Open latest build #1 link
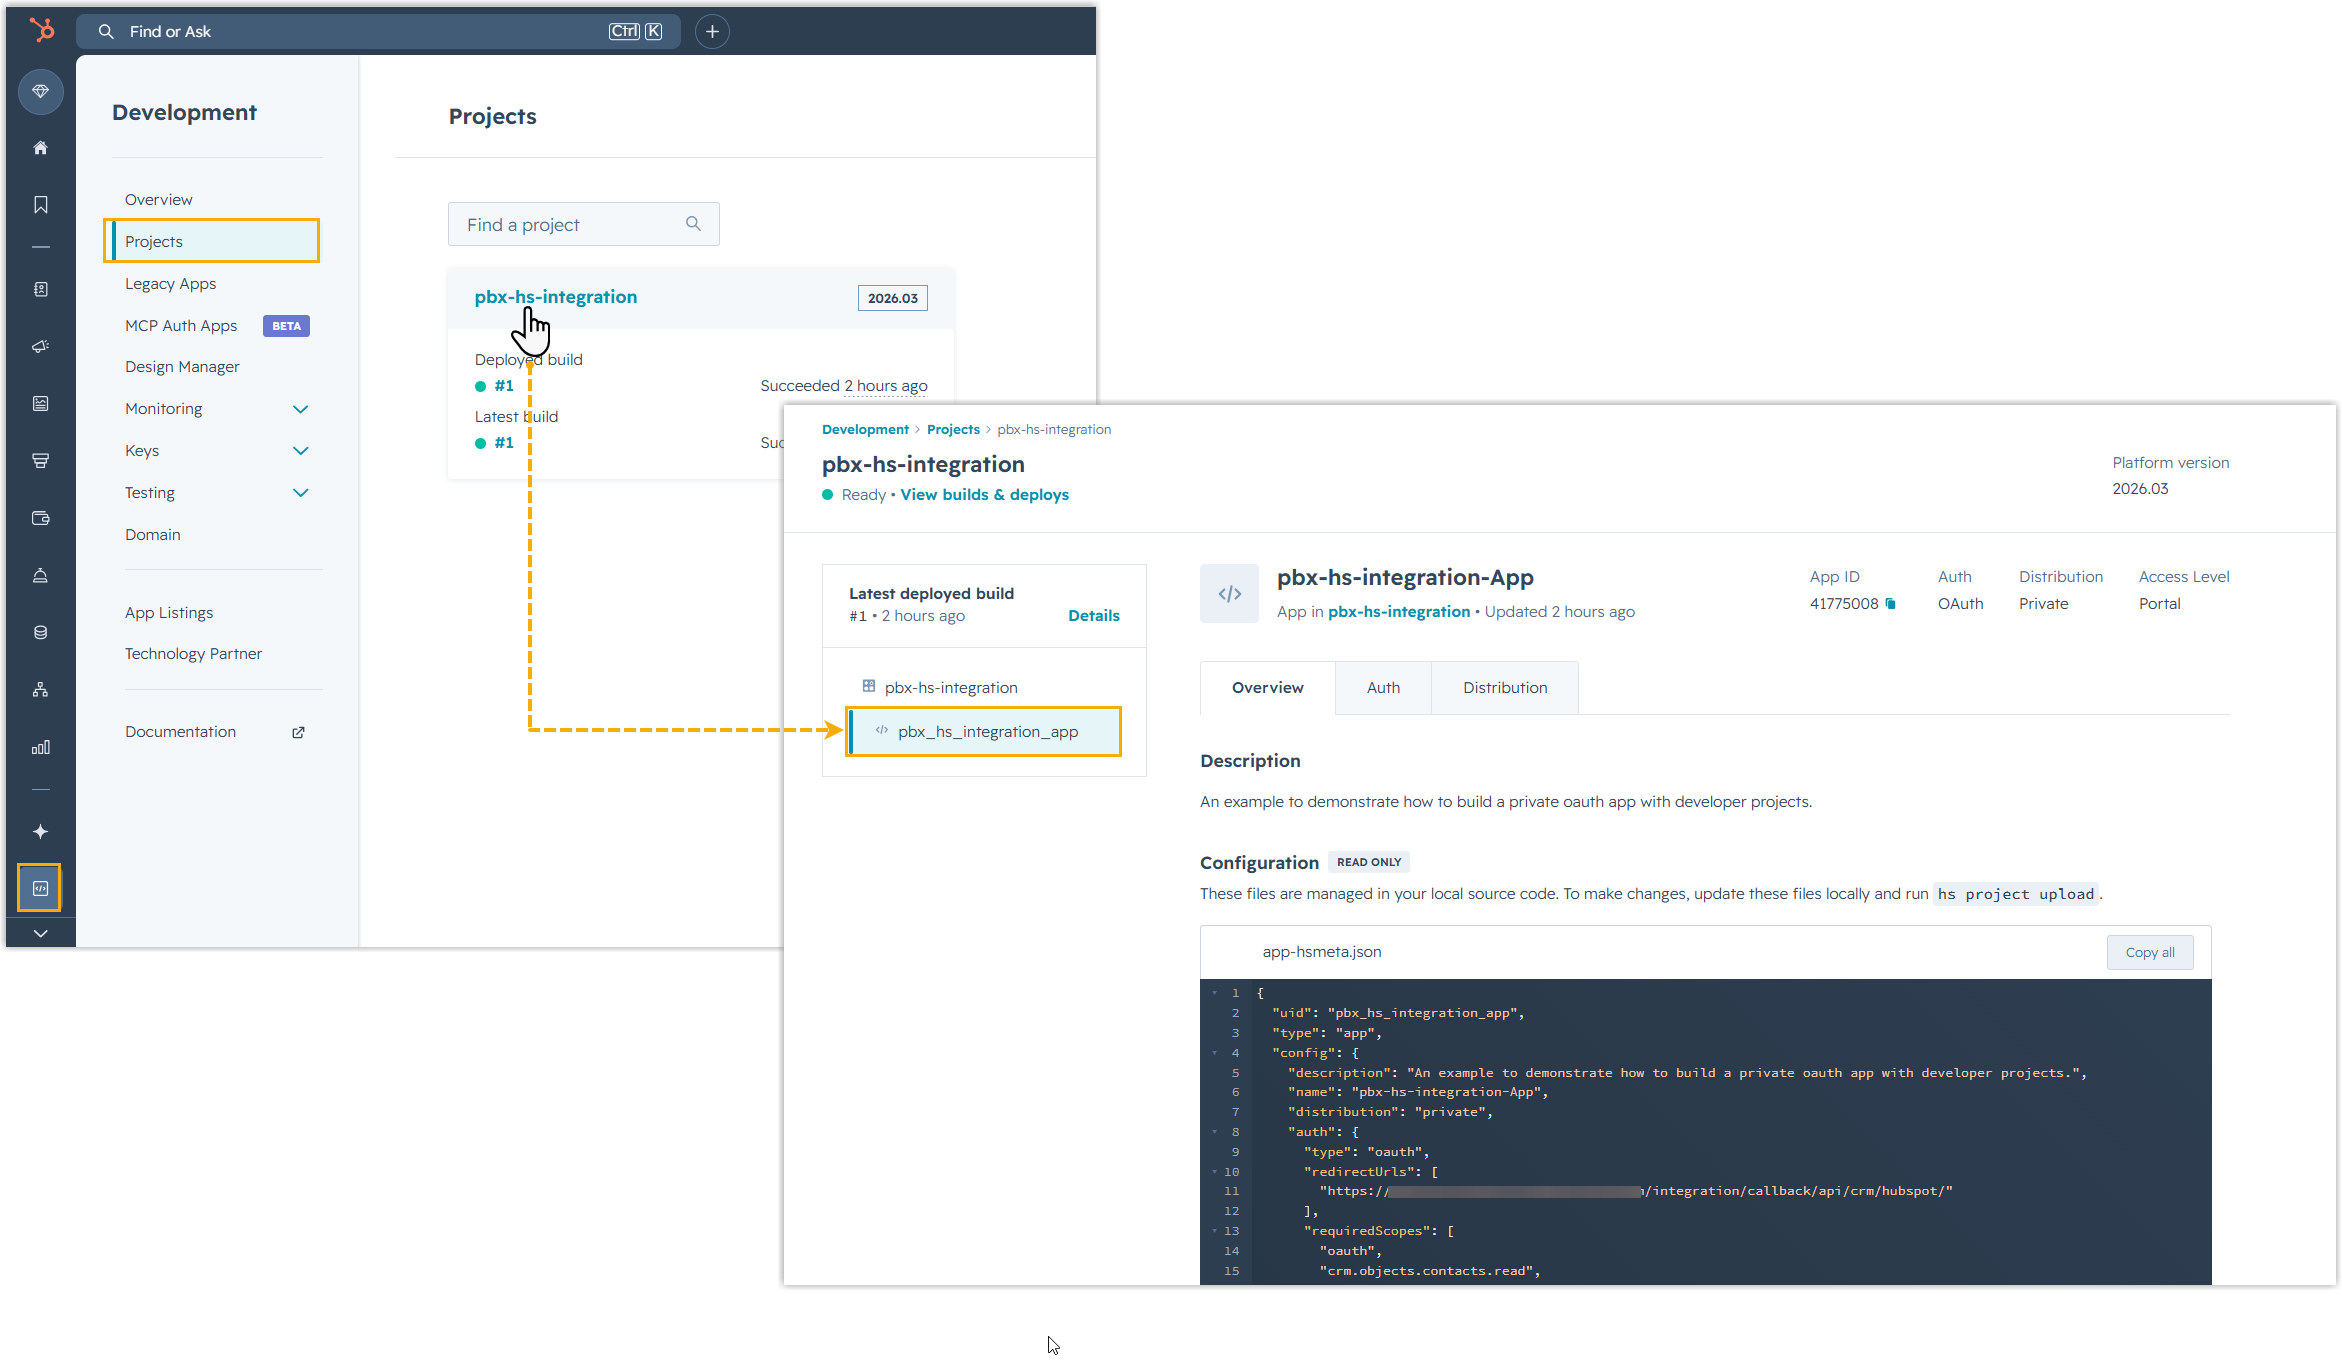This screenshot has height=1368, width=2342. [x=504, y=443]
